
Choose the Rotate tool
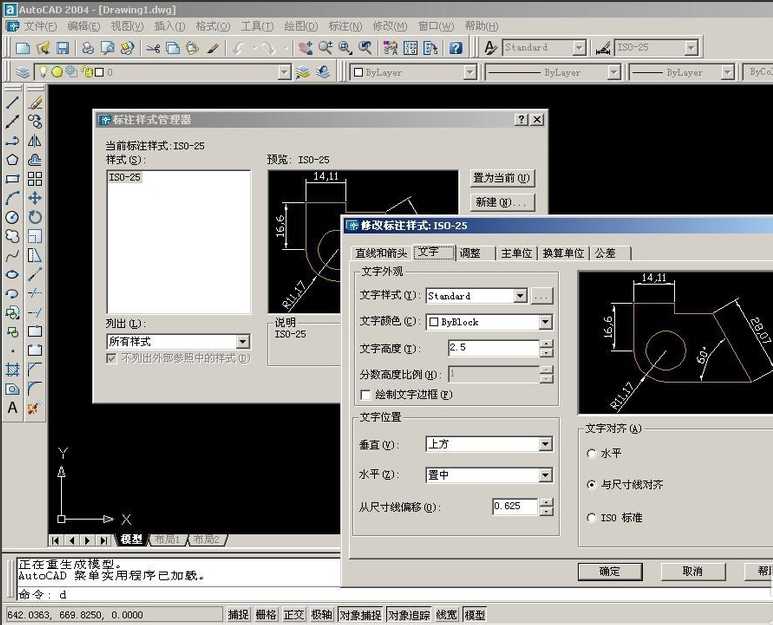[x=35, y=217]
